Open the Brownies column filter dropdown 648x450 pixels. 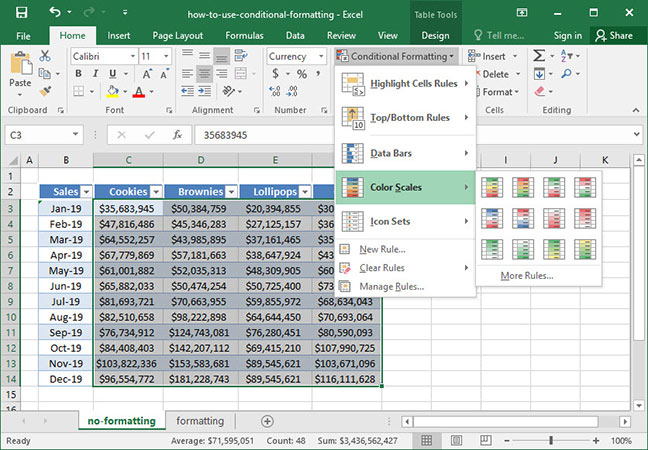pos(231,192)
